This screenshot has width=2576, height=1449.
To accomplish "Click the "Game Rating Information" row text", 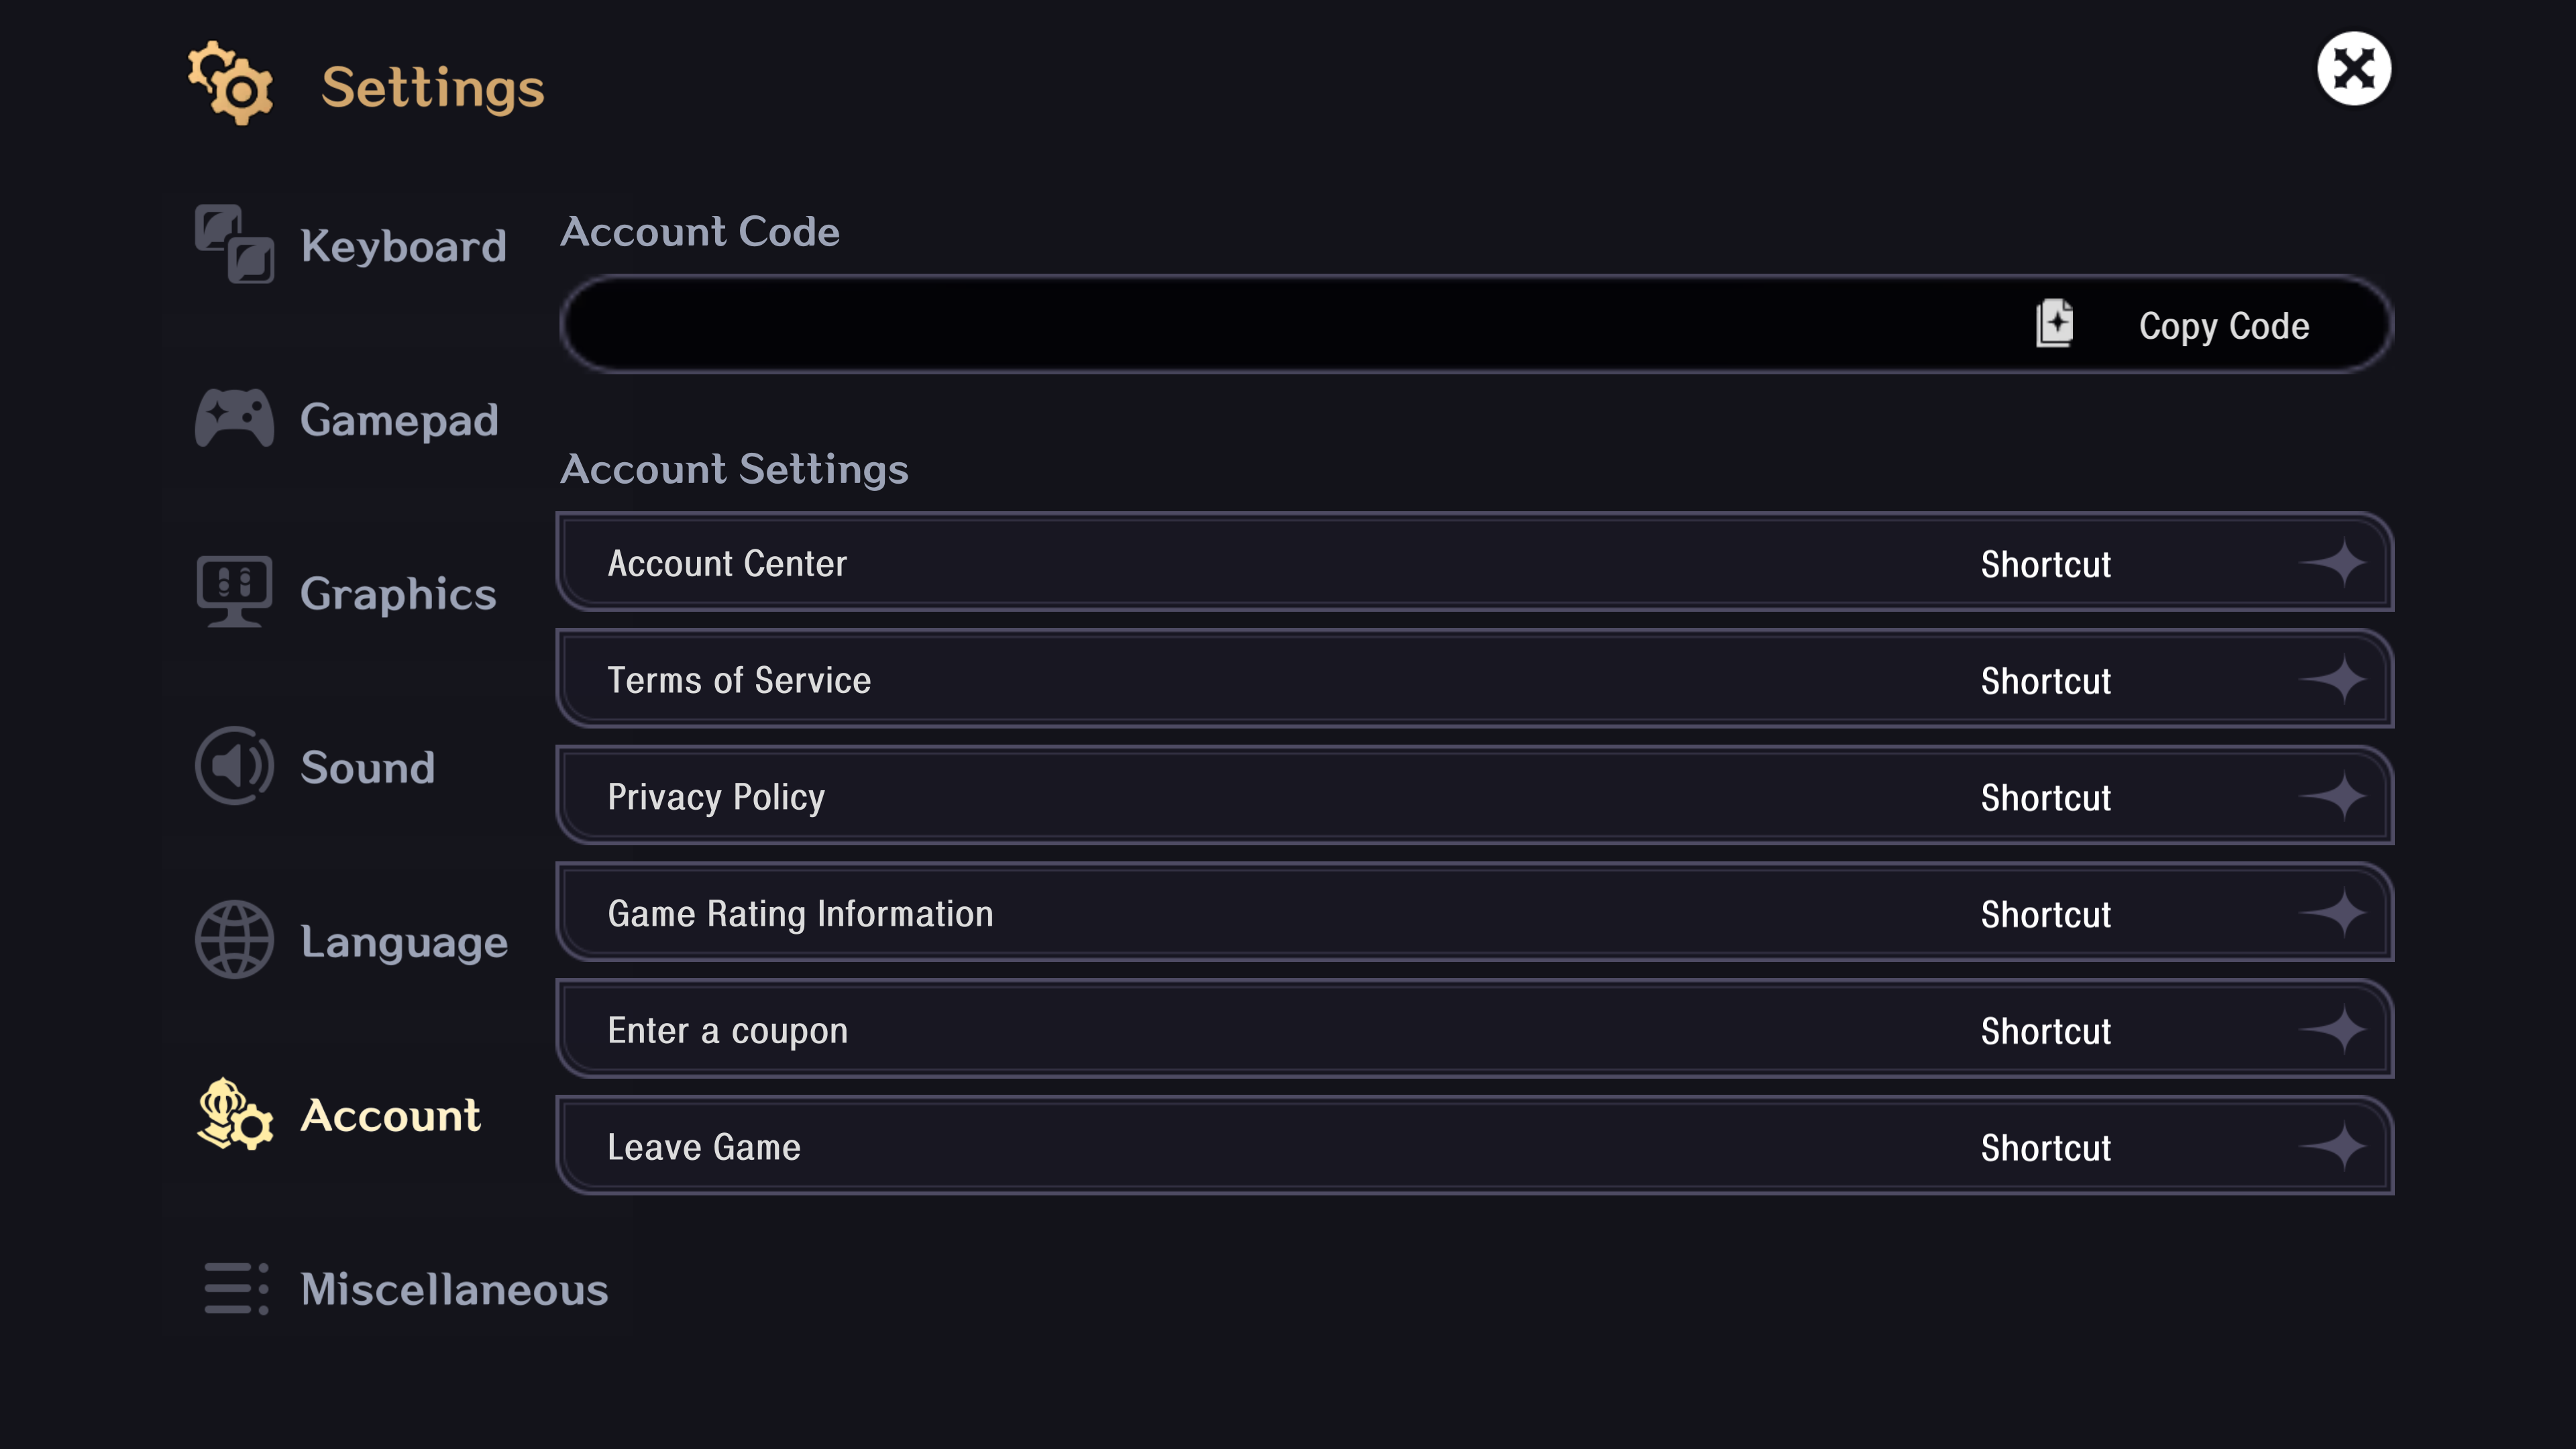I will tap(800, 914).
